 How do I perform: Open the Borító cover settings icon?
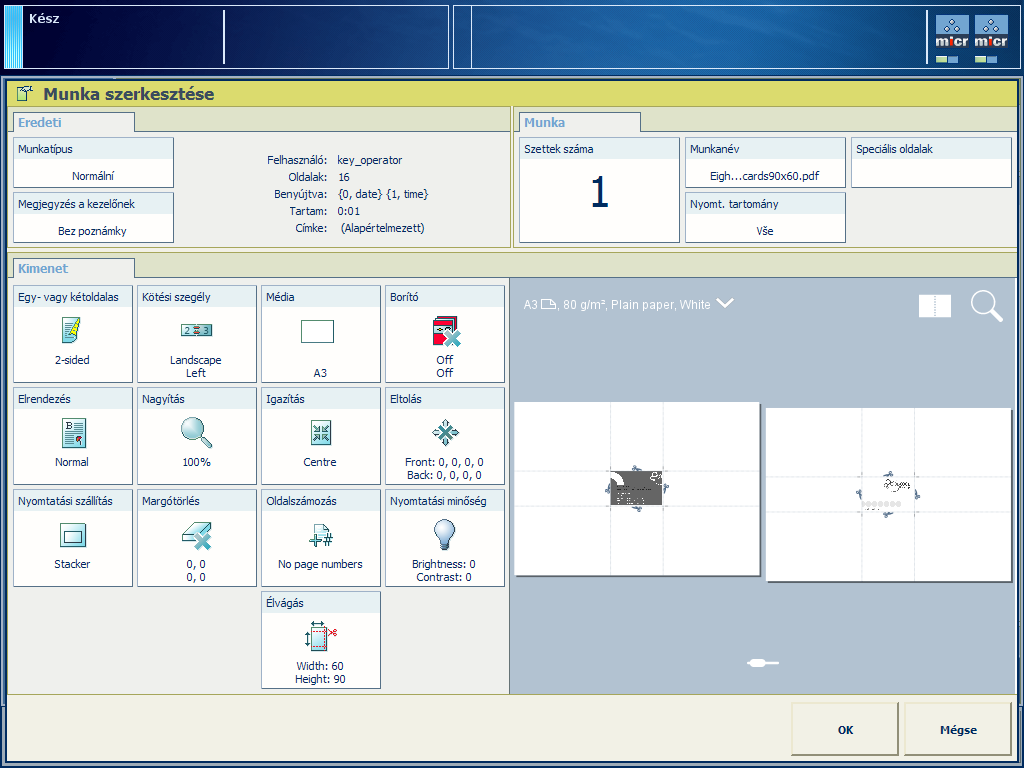pos(444,331)
